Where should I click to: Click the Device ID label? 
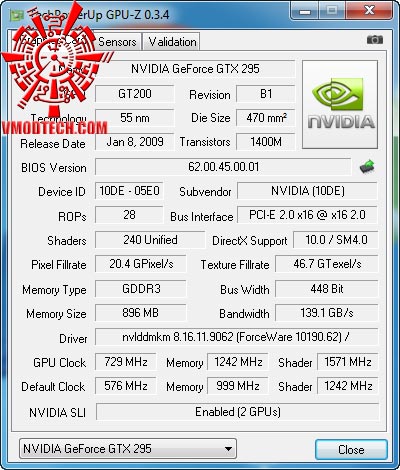coord(62,192)
